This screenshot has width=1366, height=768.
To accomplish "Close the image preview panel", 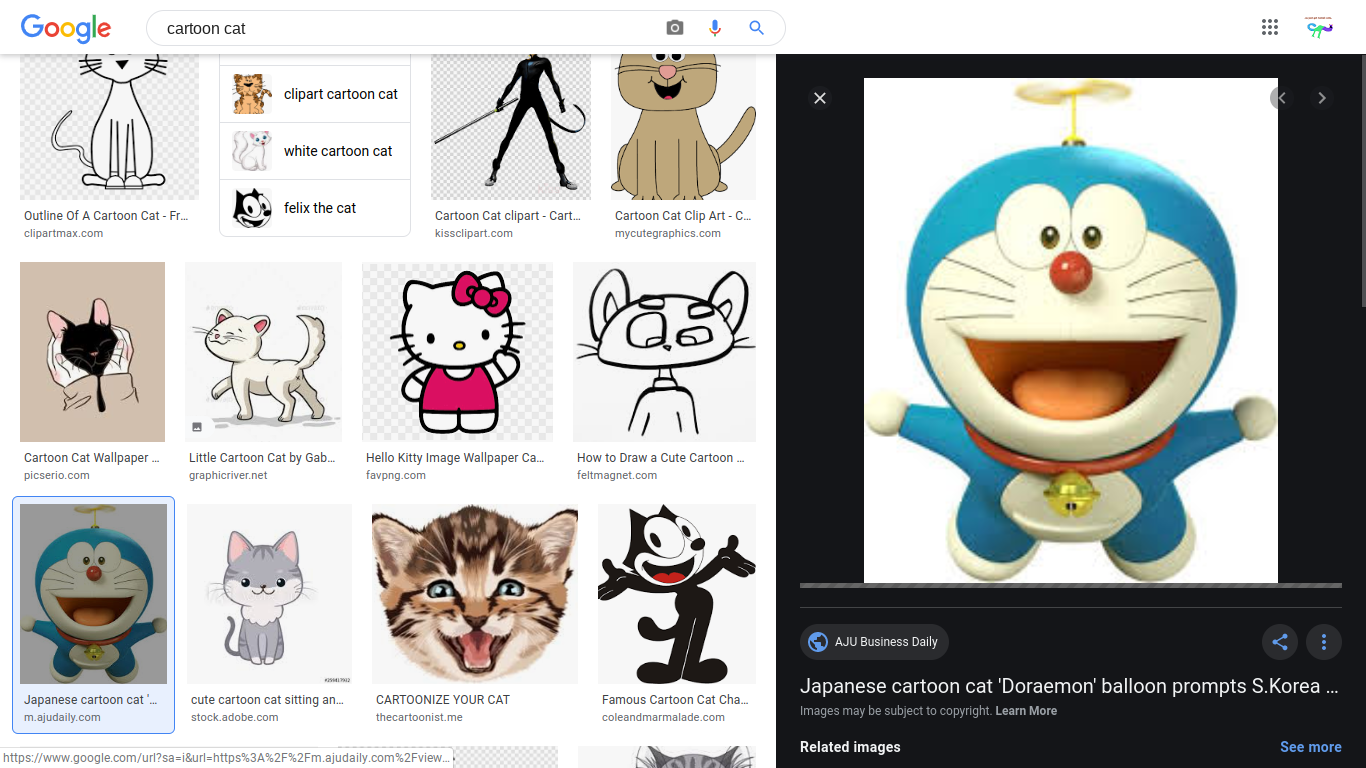I will pos(820,98).
